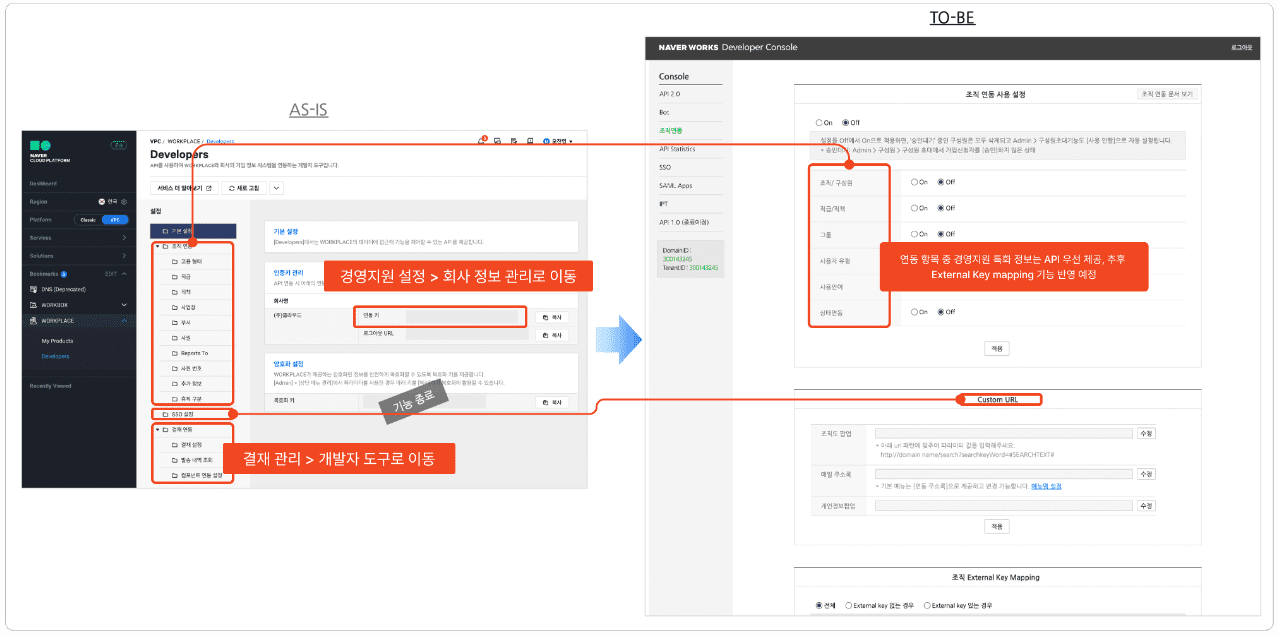The image size is (1277, 635).
Task: Click the Naver Cloud Platform logo
Action: point(42,152)
